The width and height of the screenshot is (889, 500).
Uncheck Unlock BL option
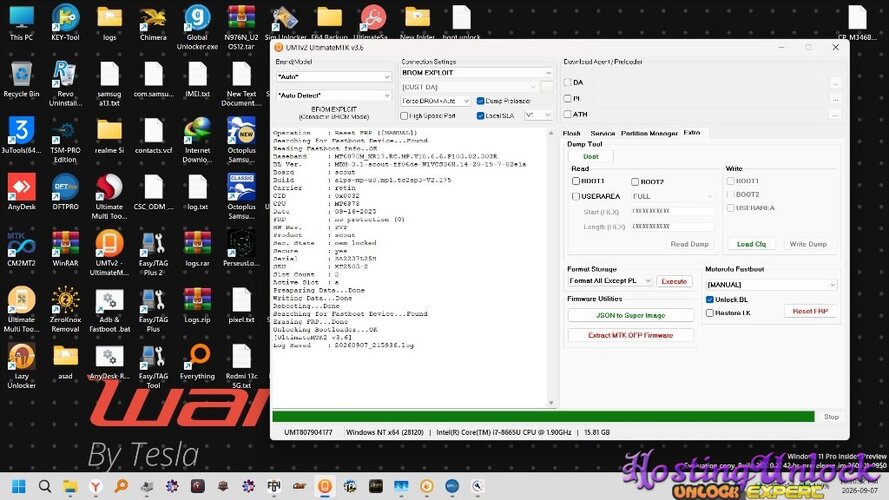click(710, 299)
